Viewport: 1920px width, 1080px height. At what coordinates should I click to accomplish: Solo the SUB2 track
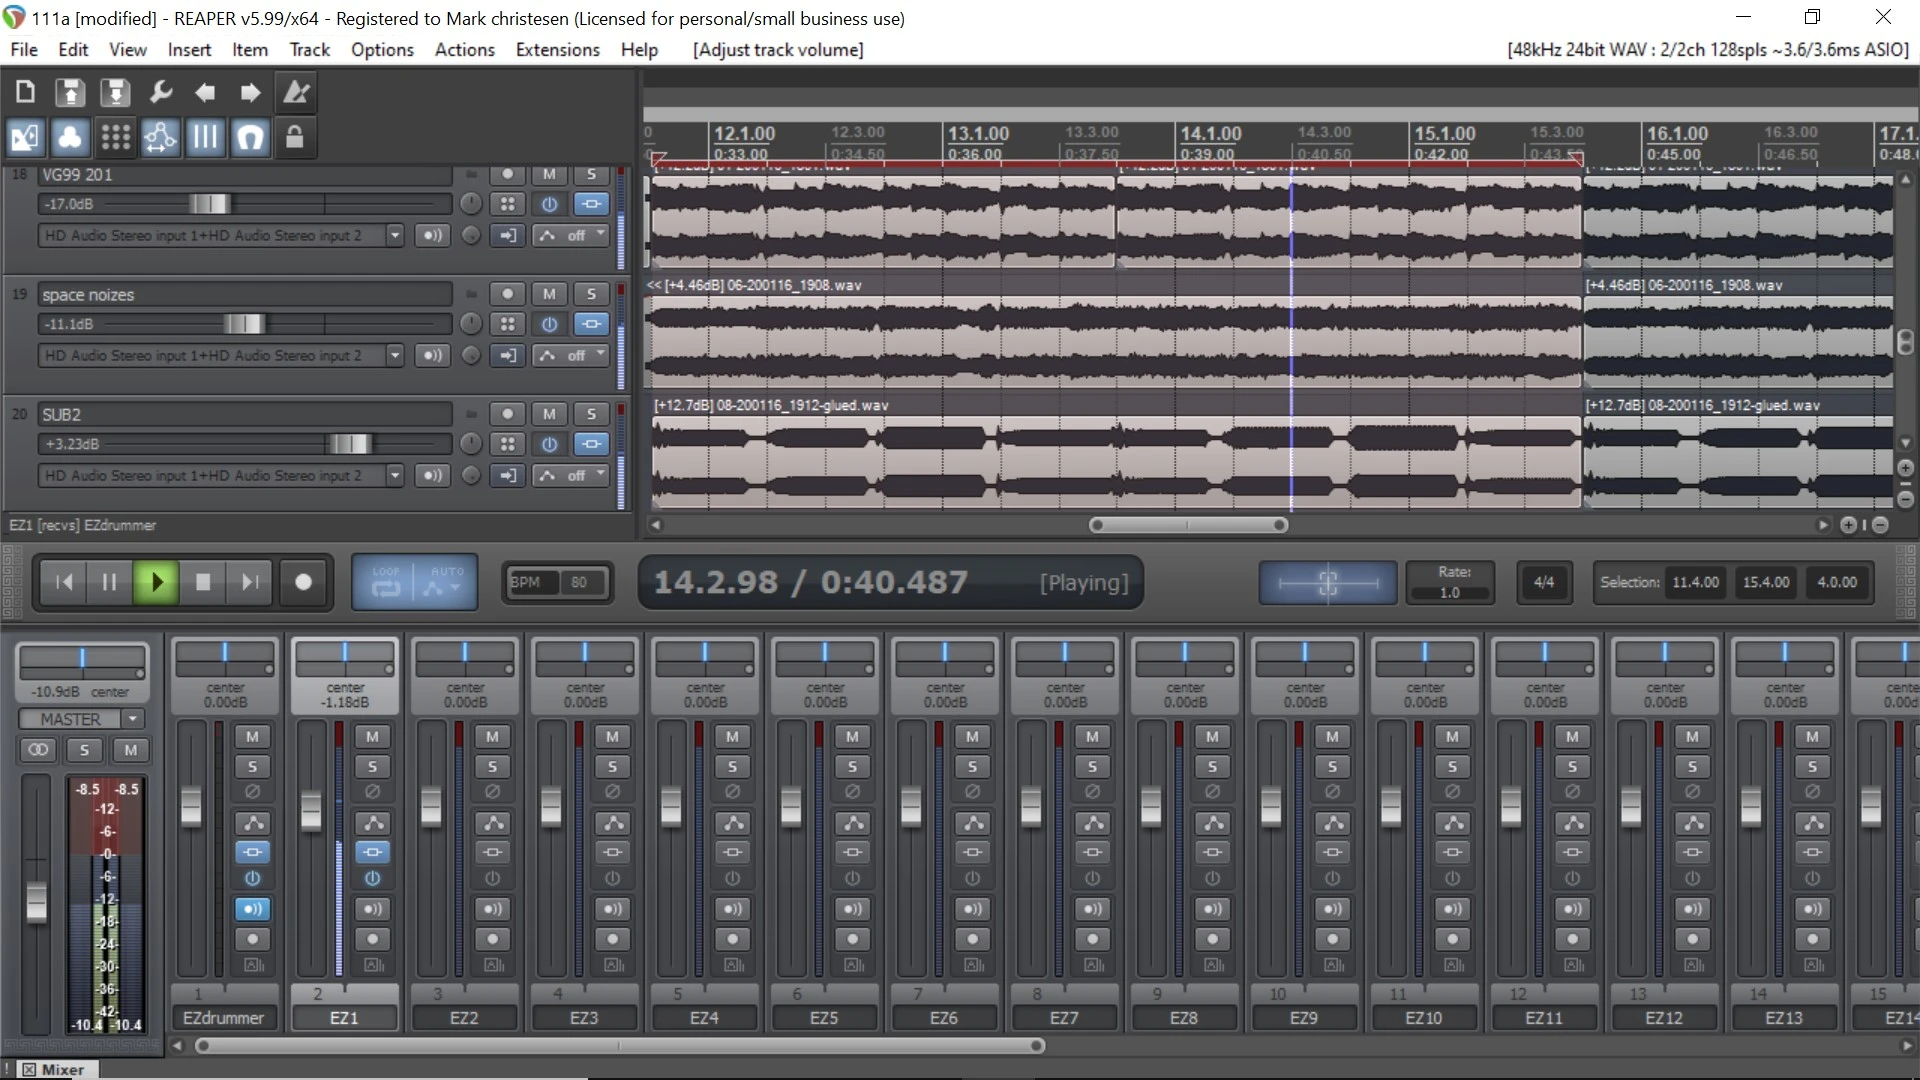click(x=591, y=414)
